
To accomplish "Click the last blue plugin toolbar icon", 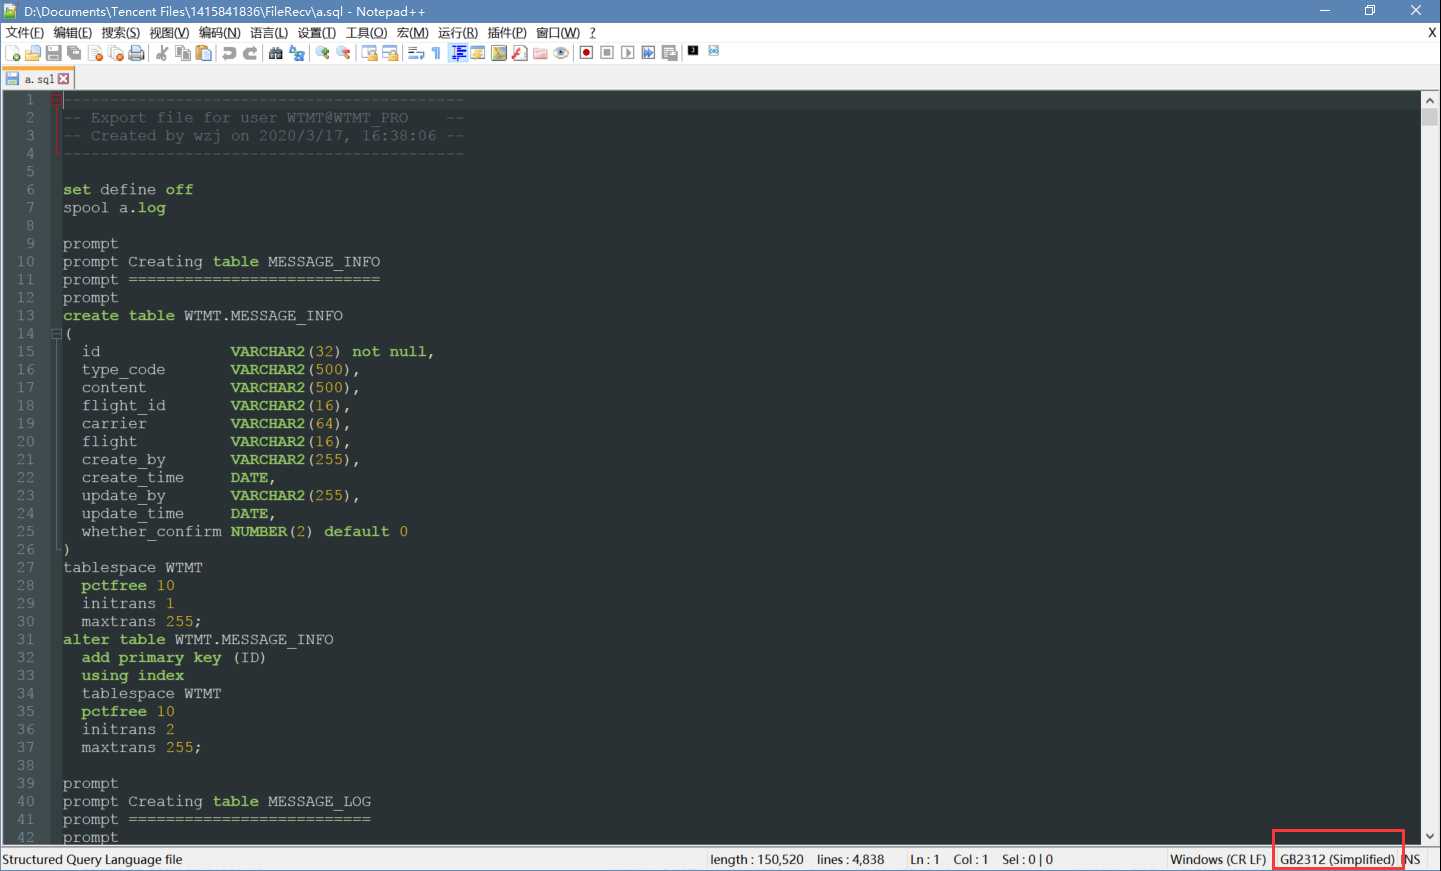I will (714, 50).
